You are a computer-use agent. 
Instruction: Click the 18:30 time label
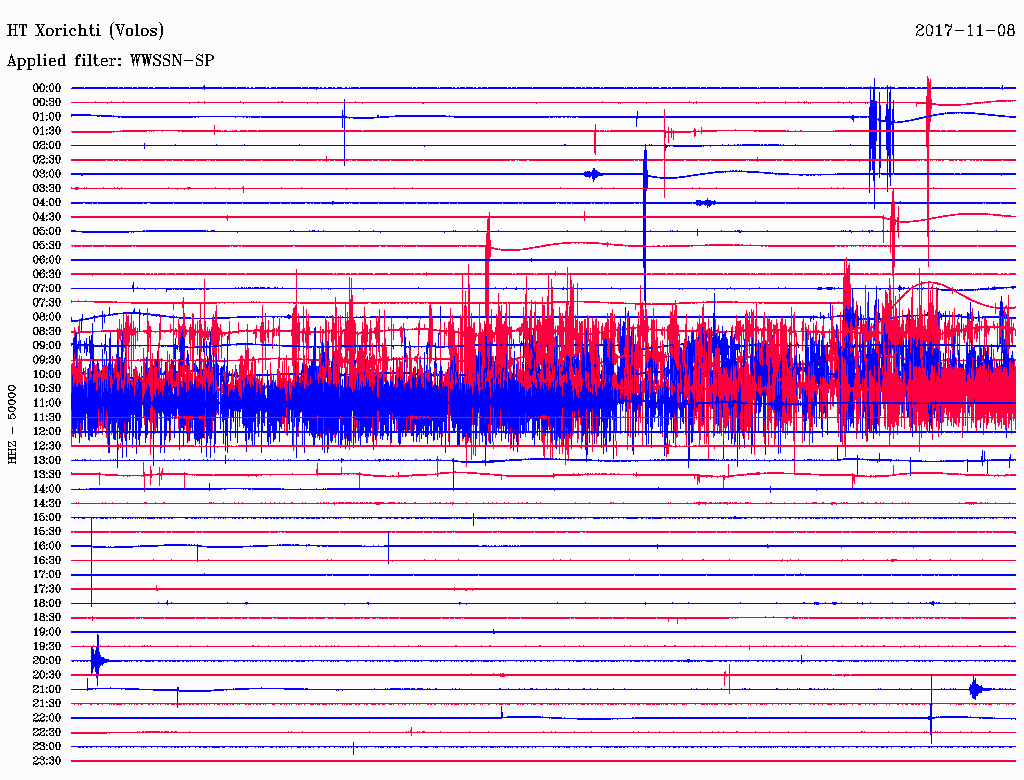47,618
